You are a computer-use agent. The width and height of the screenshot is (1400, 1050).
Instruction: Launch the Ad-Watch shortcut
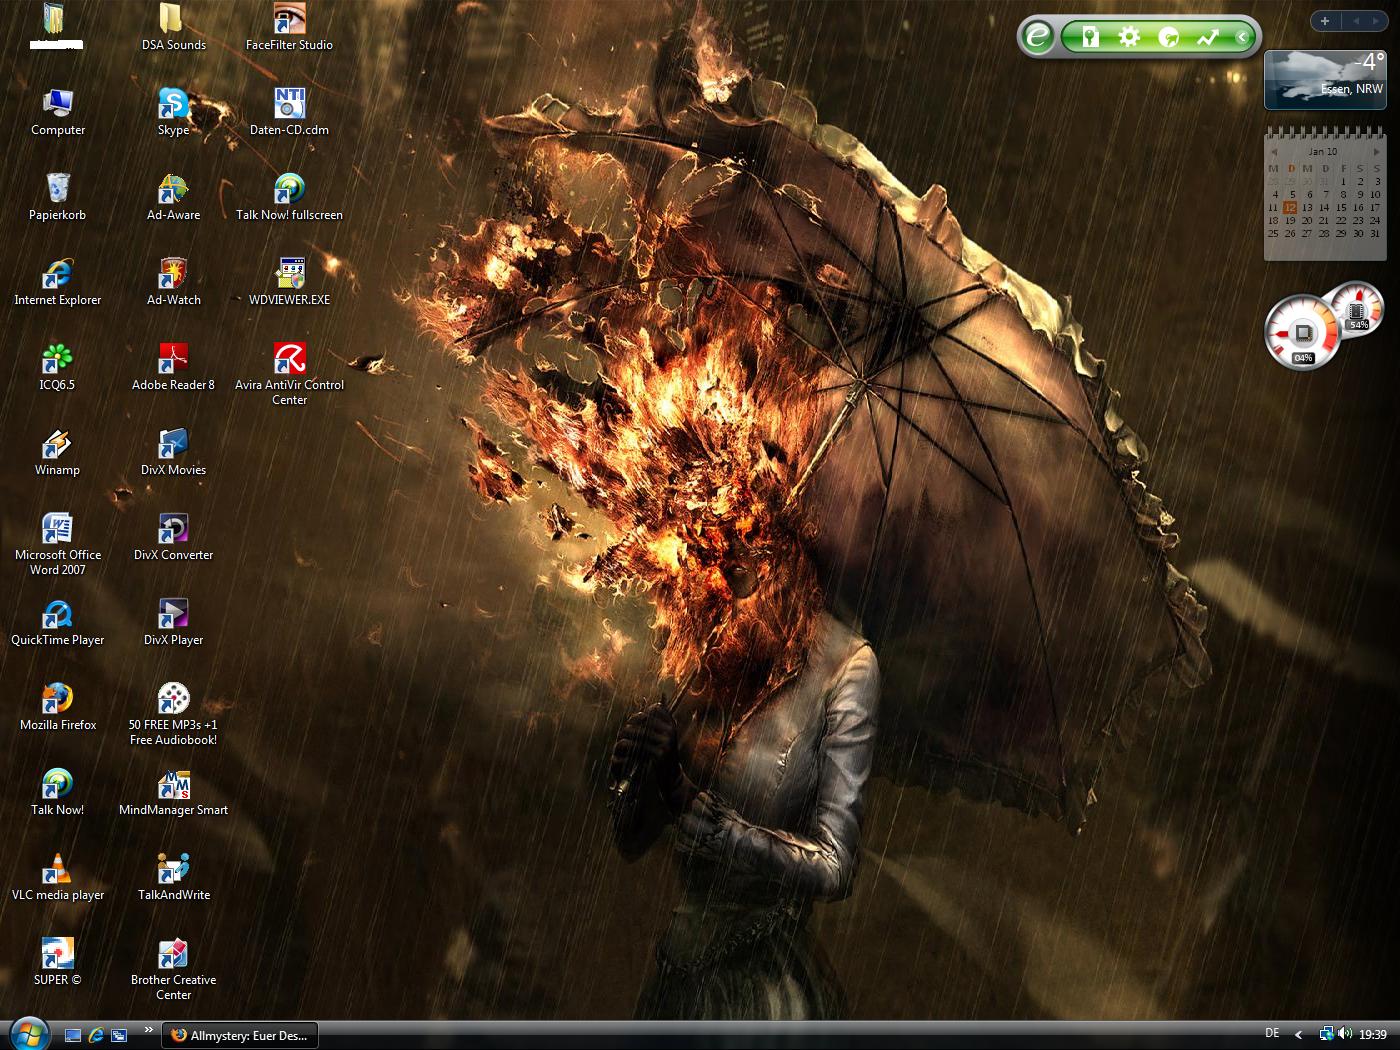[x=173, y=281]
